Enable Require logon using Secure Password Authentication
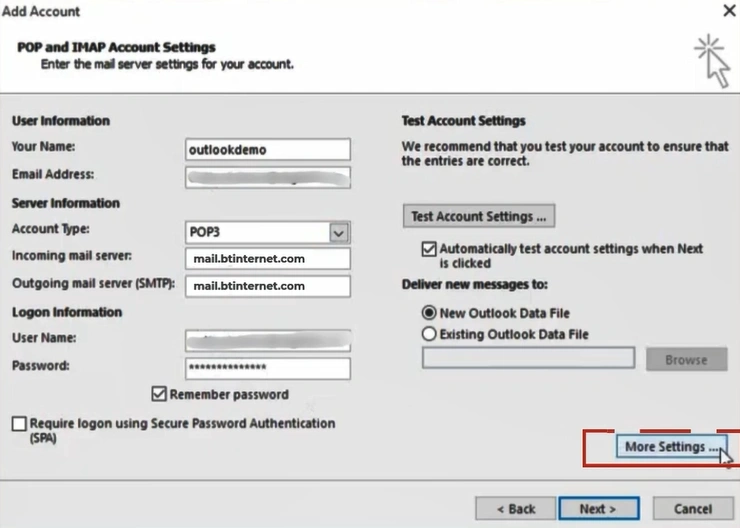 click(x=19, y=423)
